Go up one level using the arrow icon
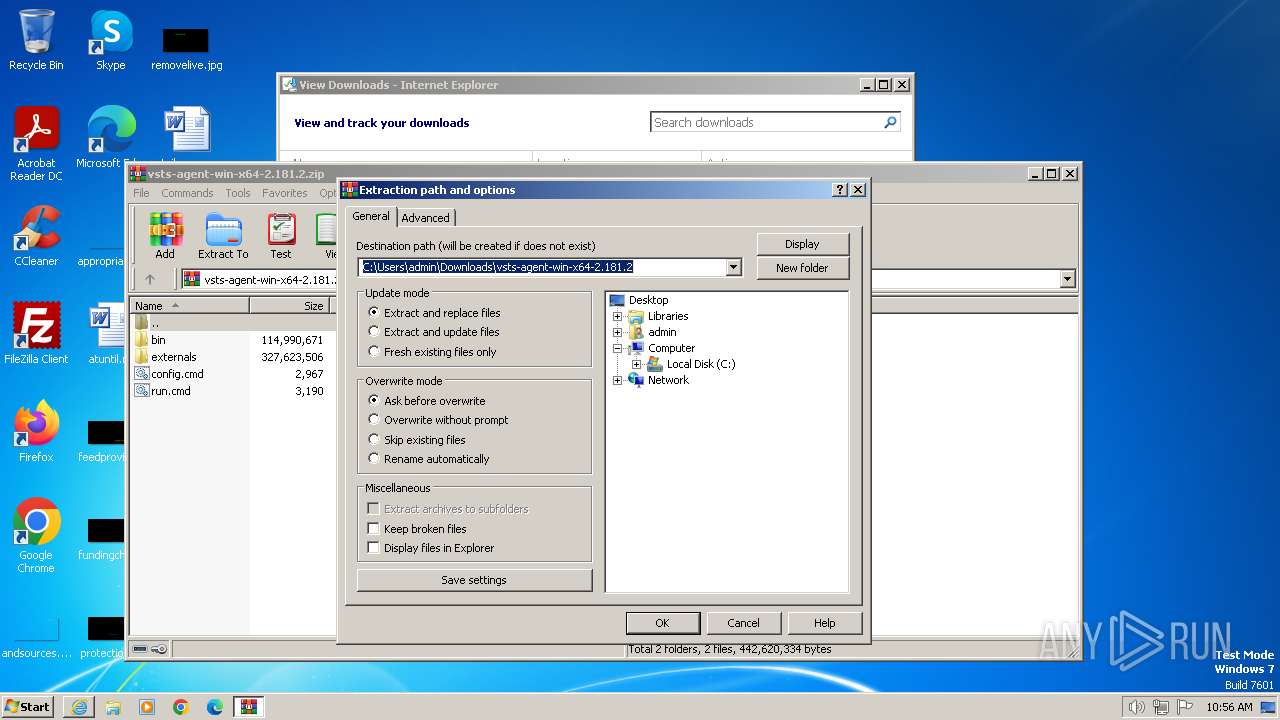The height and width of the screenshot is (720, 1280). (x=150, y=280)
